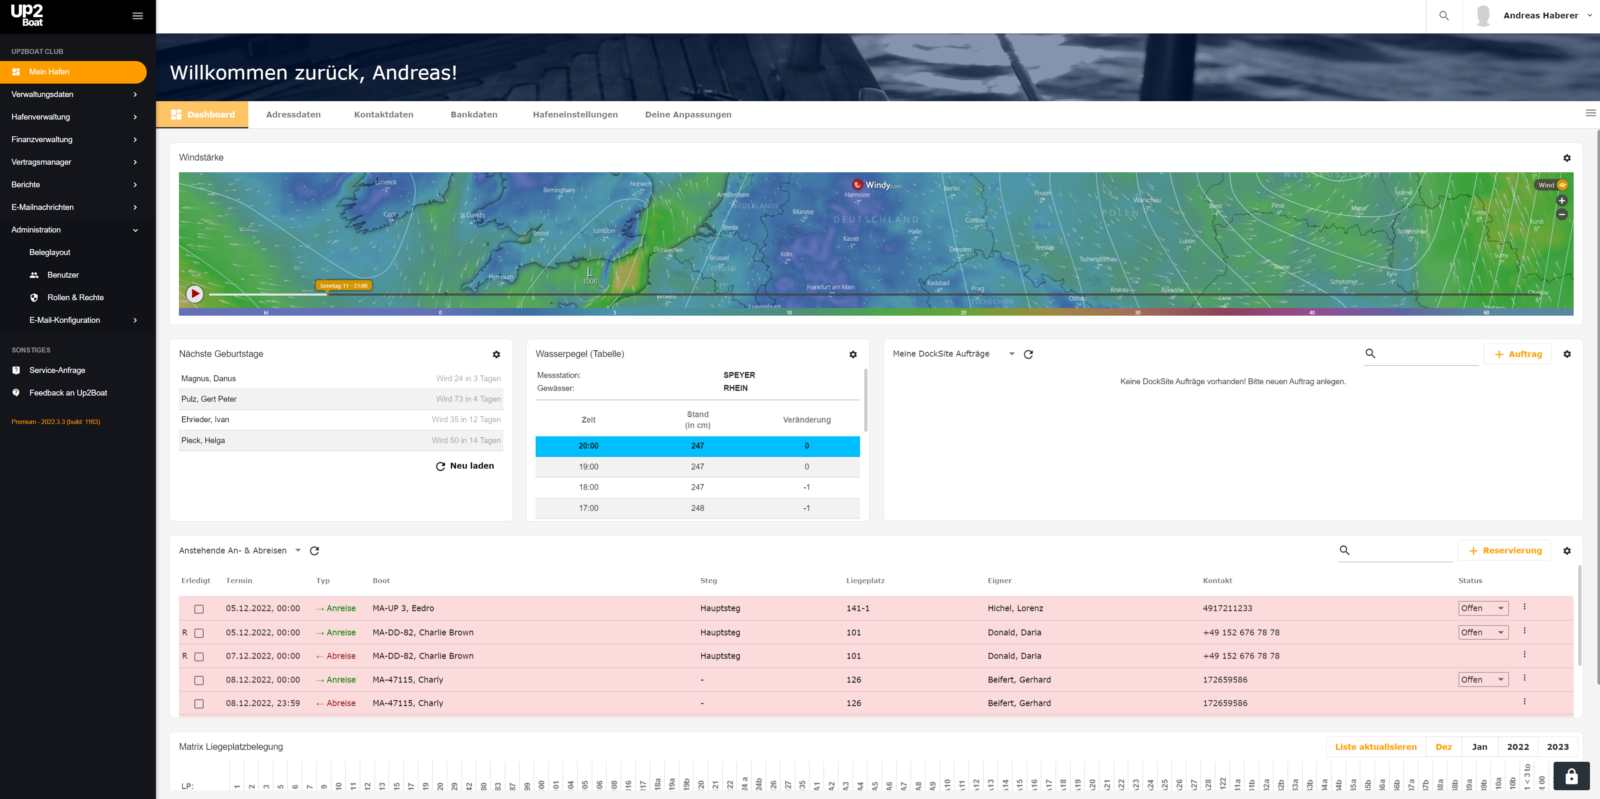Image resolution: width=1600 pixels, height=799 pixels.
Task: Open status dropdown for Belfert, Gerhard Anreise
Action: coord(1482,680)
